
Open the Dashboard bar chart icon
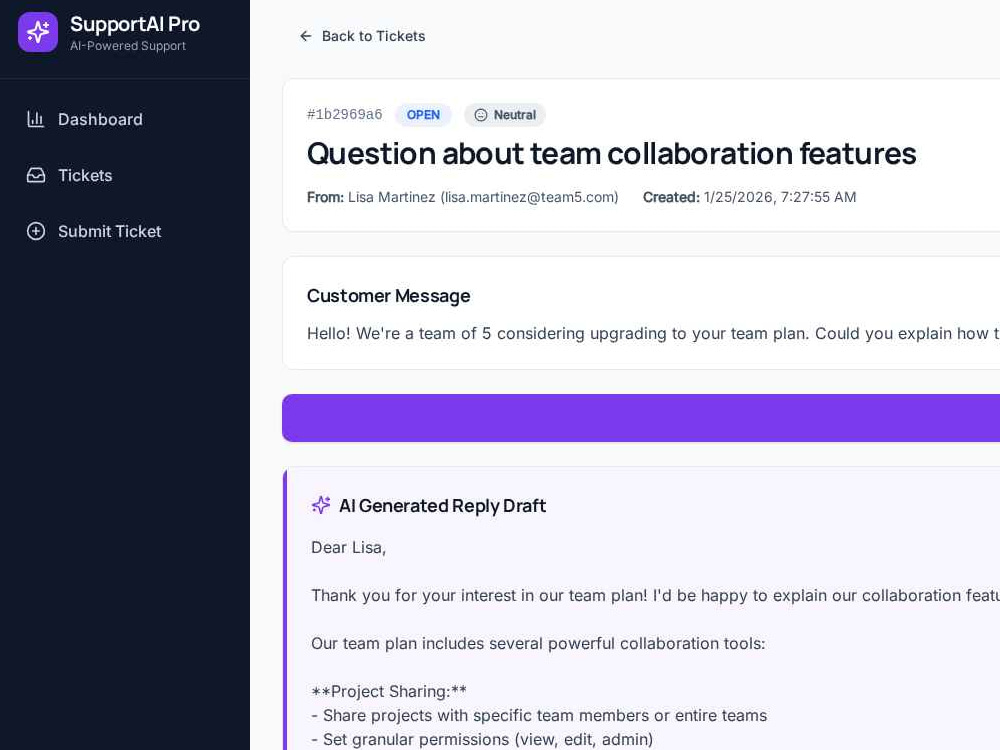click(x=36, y=119)
